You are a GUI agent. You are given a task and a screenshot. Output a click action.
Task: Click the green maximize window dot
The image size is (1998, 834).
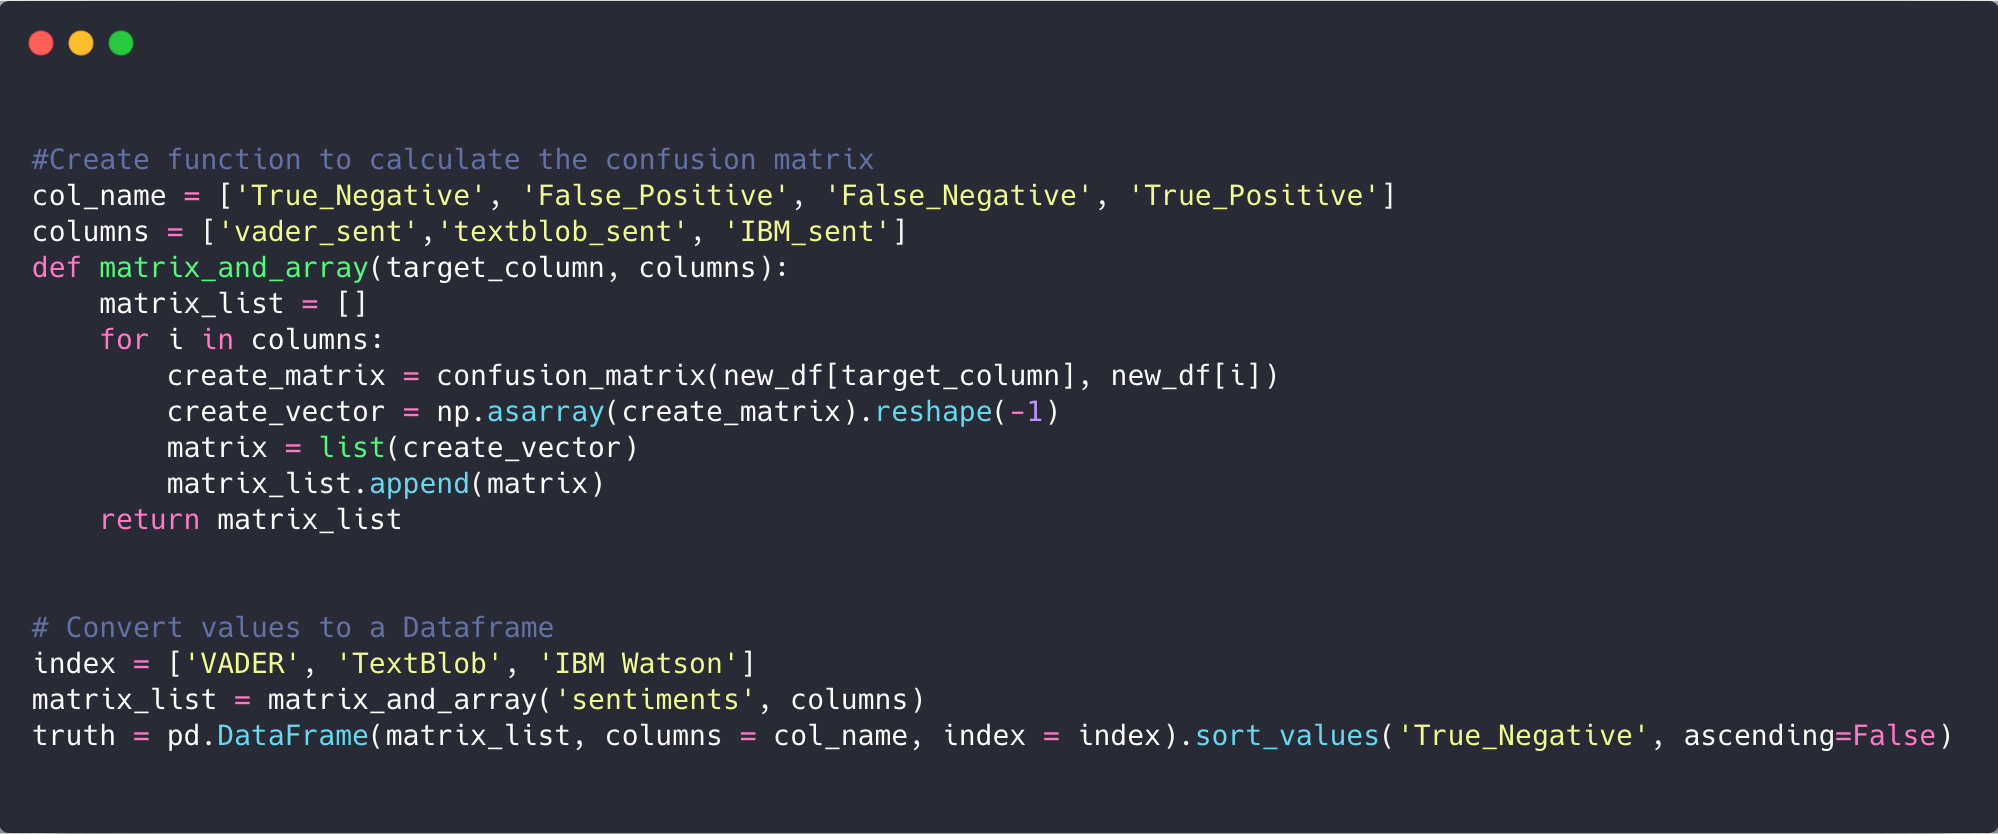click(121, 43)
